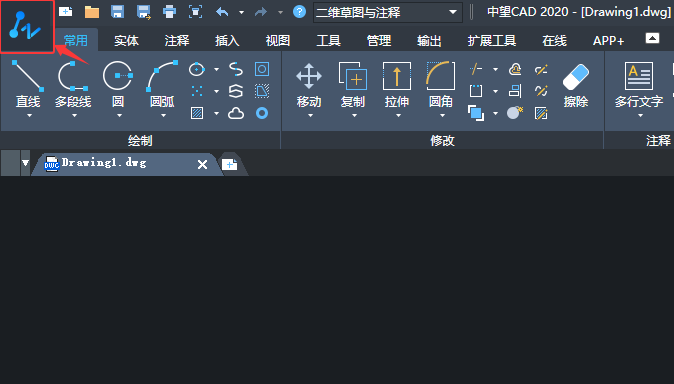Create a new drawing from quick access toolbar
Viewport: 674px width, 384px height.
coord(65,12)
